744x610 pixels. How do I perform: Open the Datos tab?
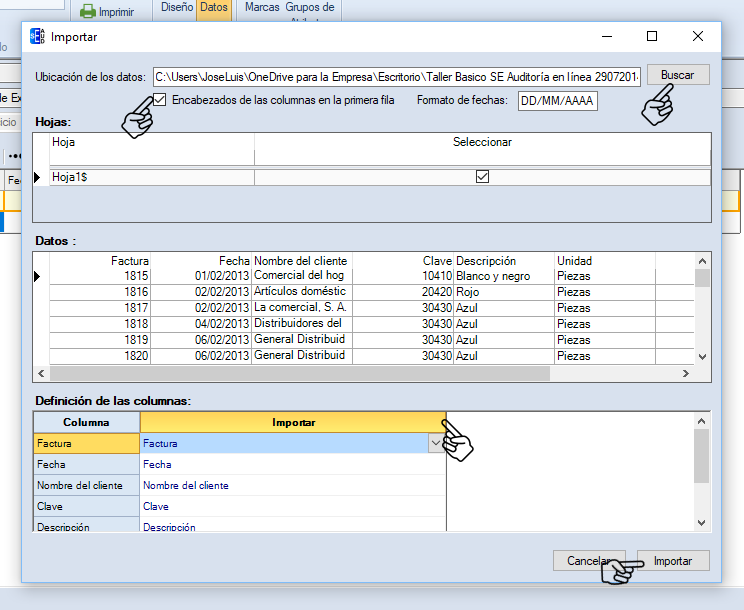[214, 8]
